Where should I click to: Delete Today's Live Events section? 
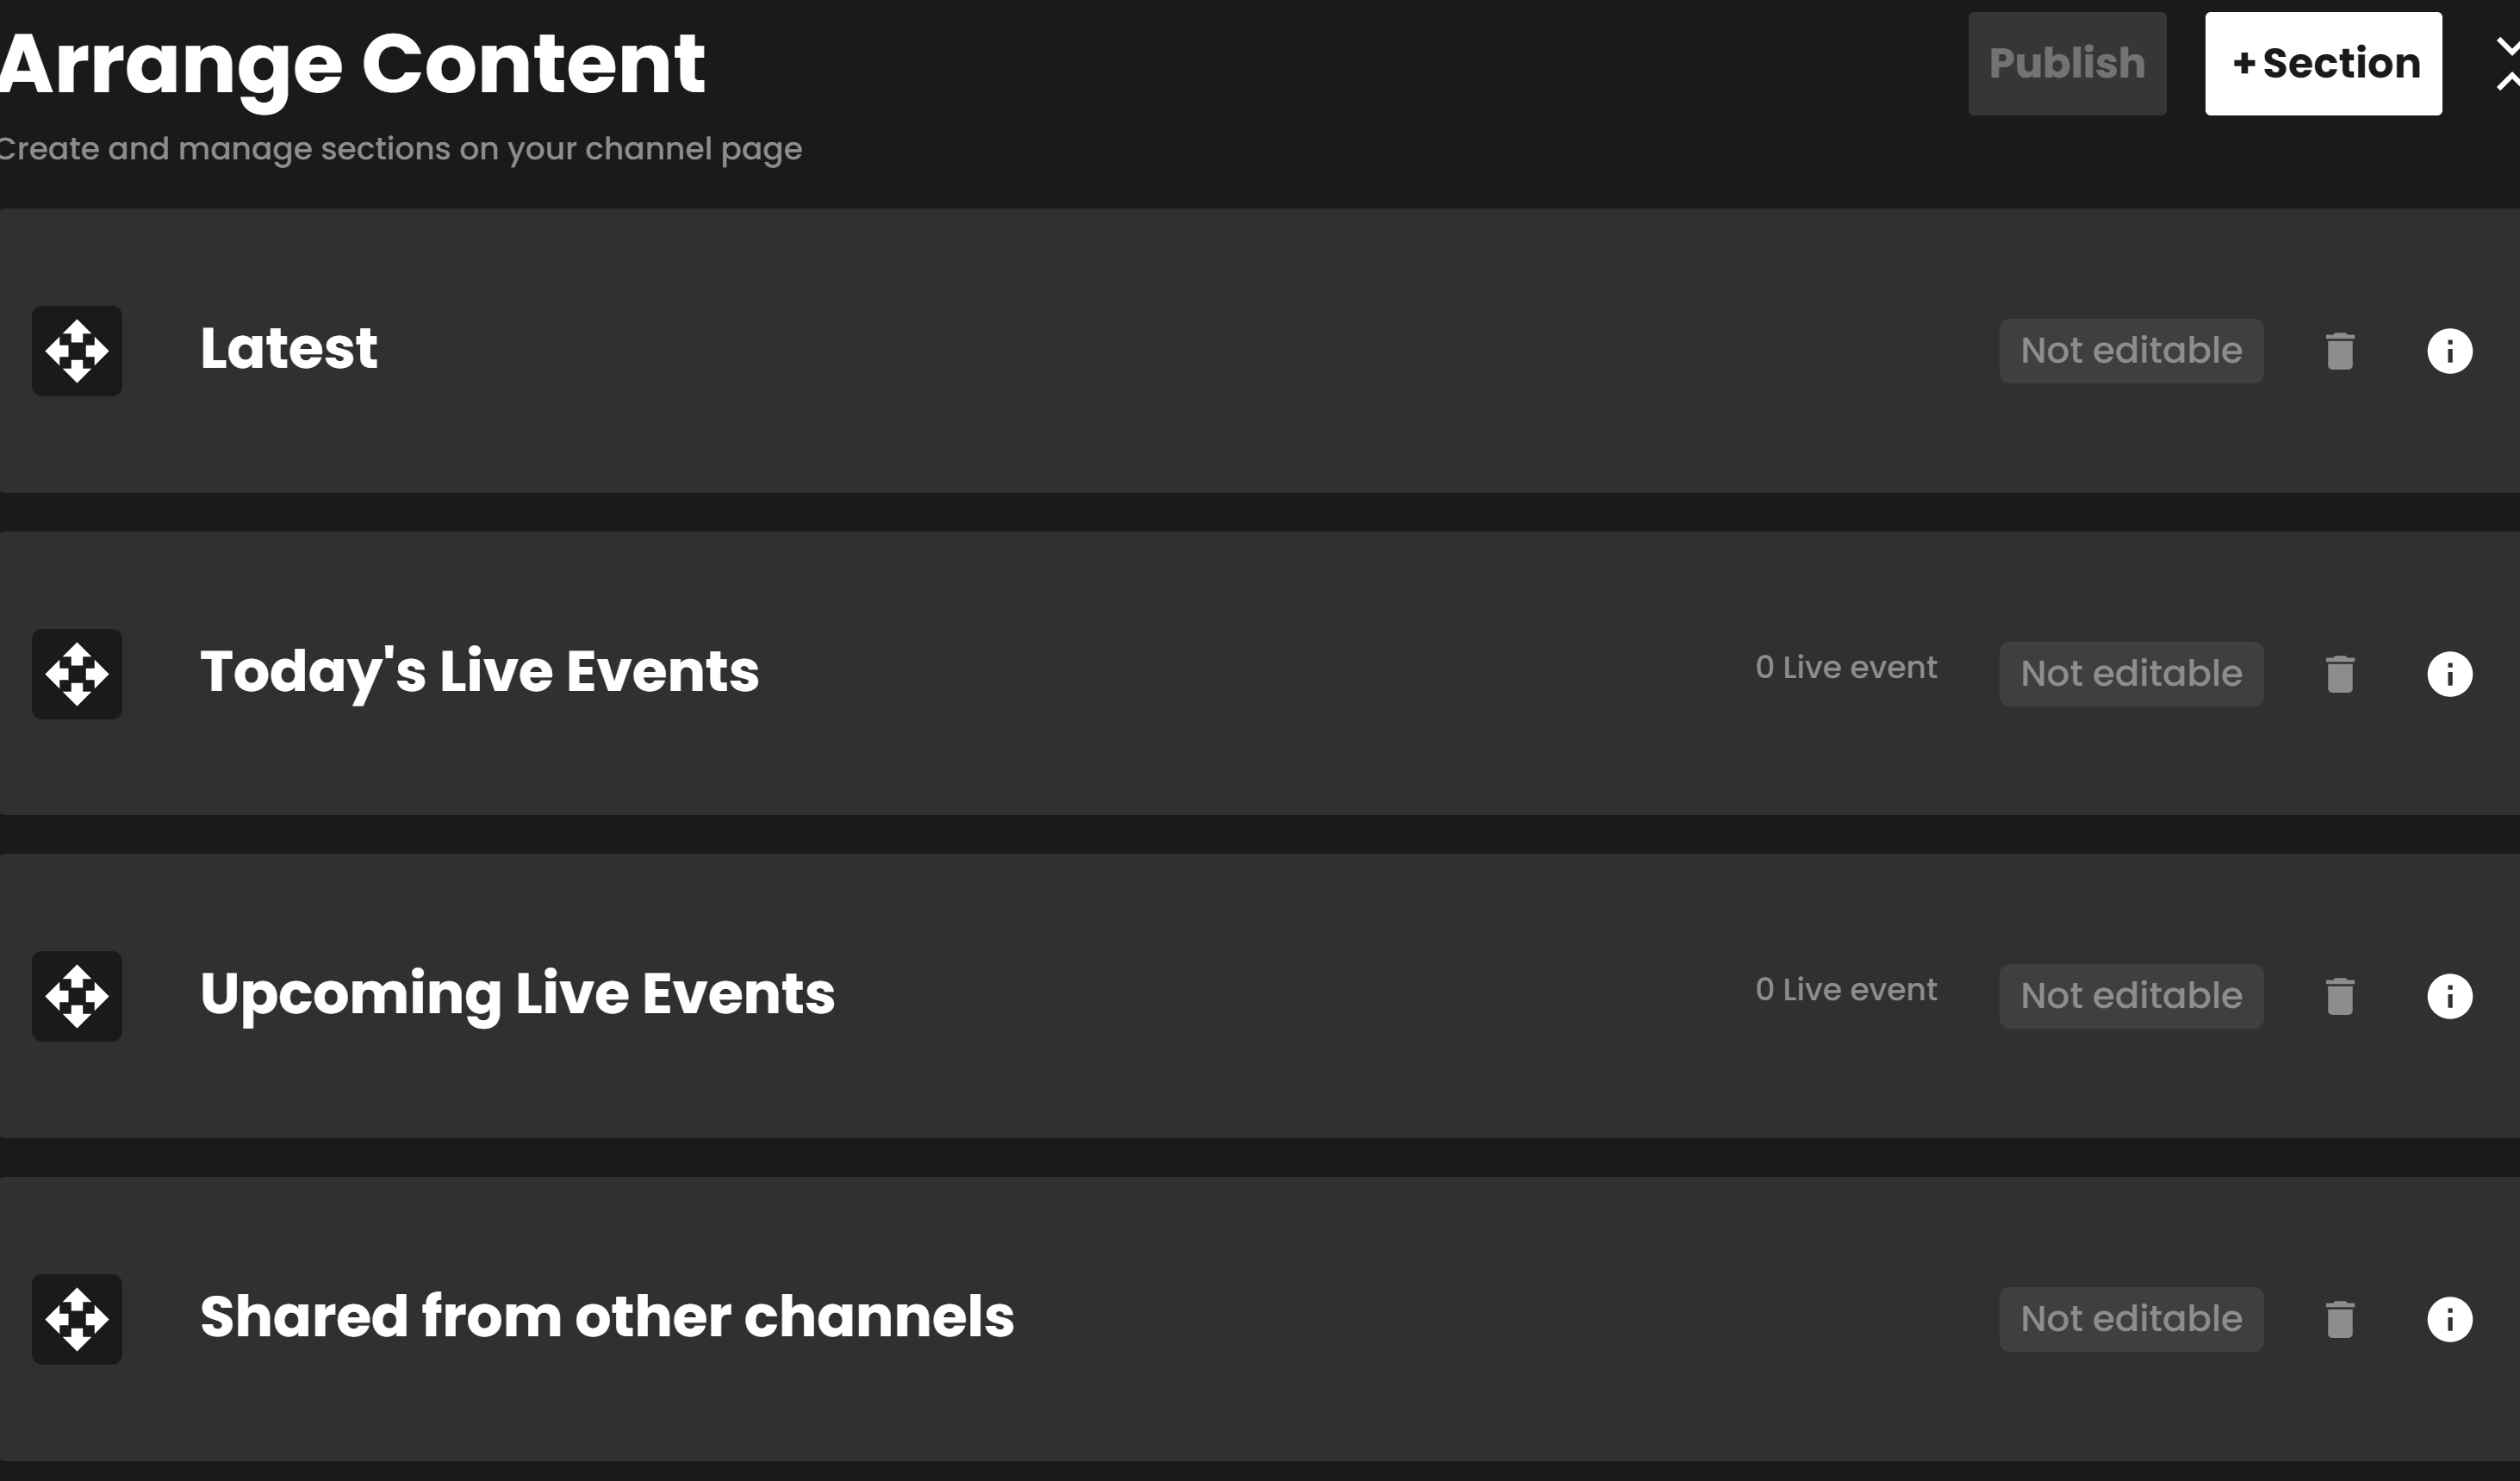[2340, 674]
